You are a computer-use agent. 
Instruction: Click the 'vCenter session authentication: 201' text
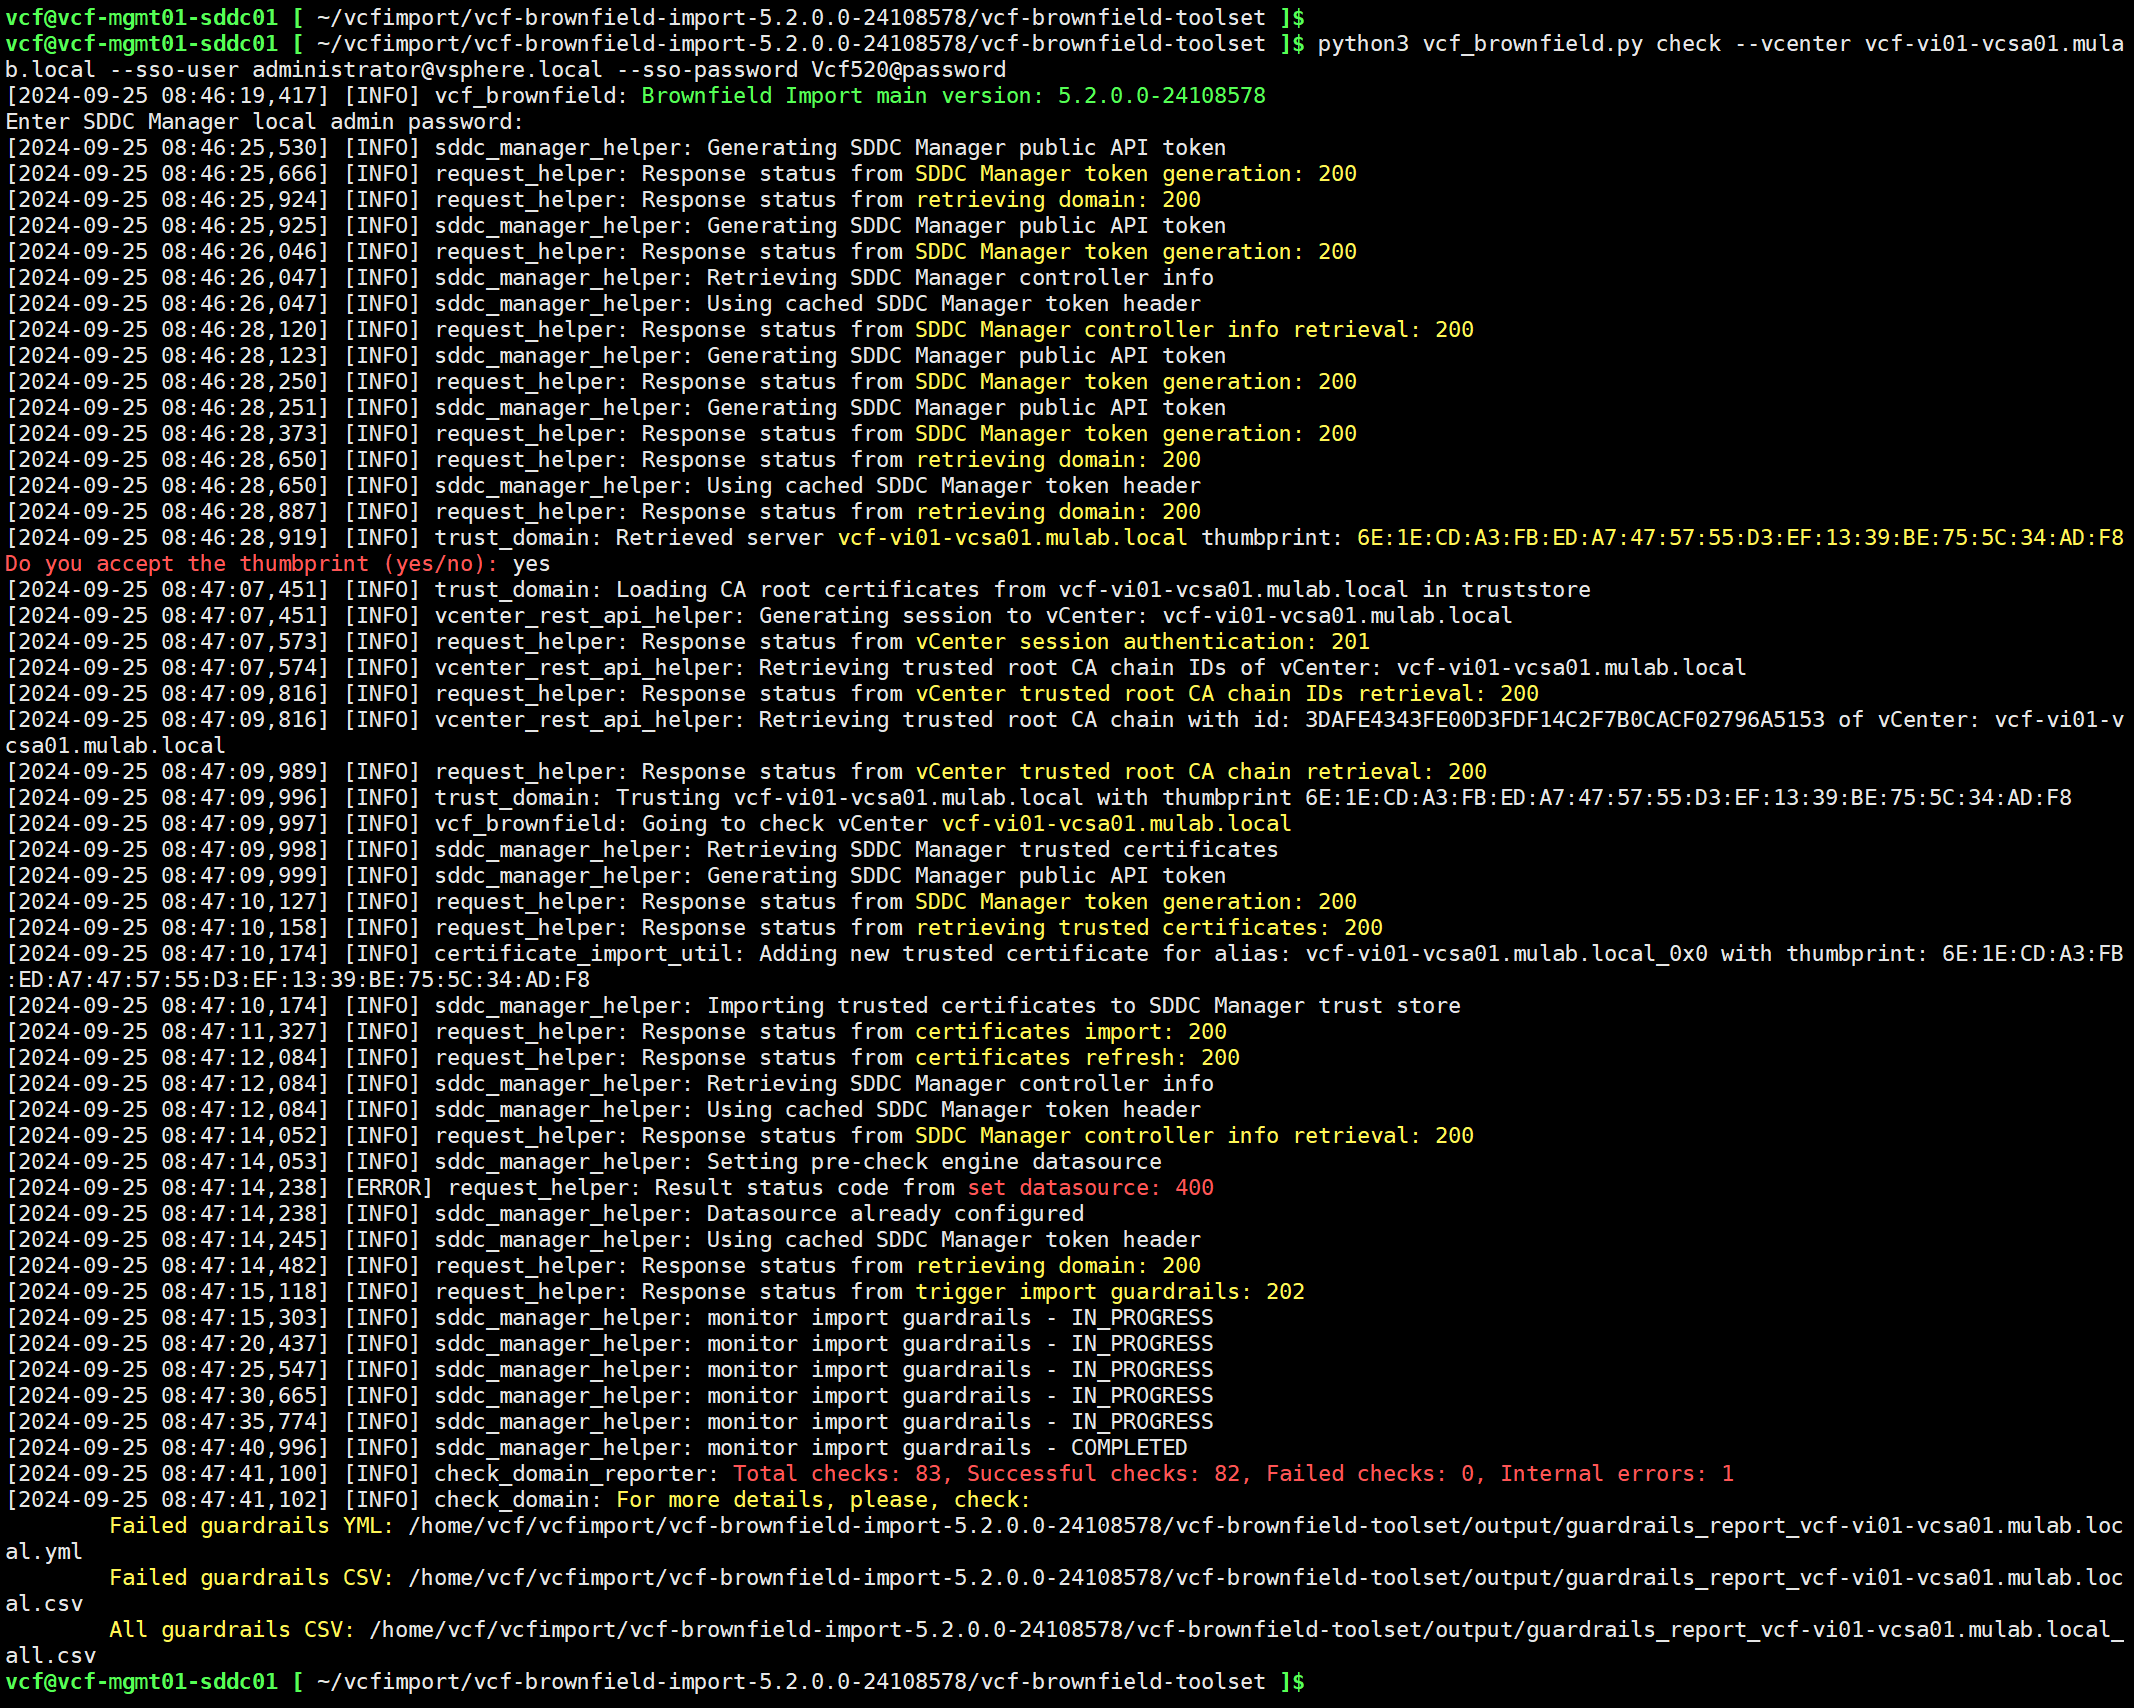(1142, 642)
